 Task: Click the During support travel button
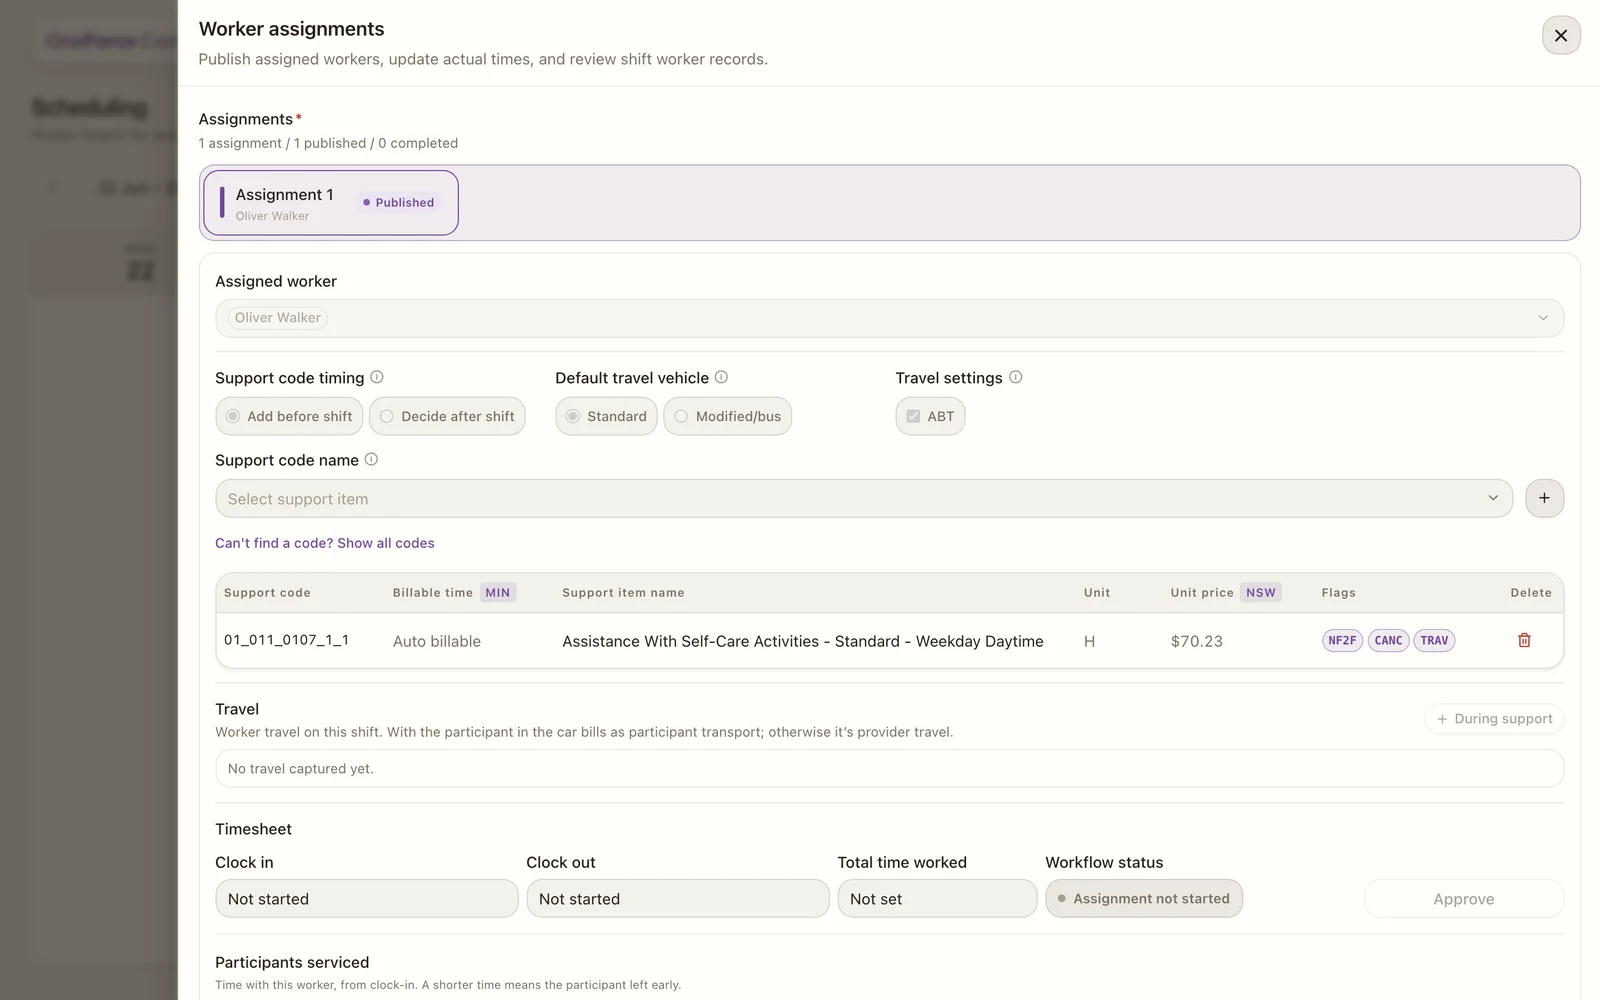coord(1494,718)
